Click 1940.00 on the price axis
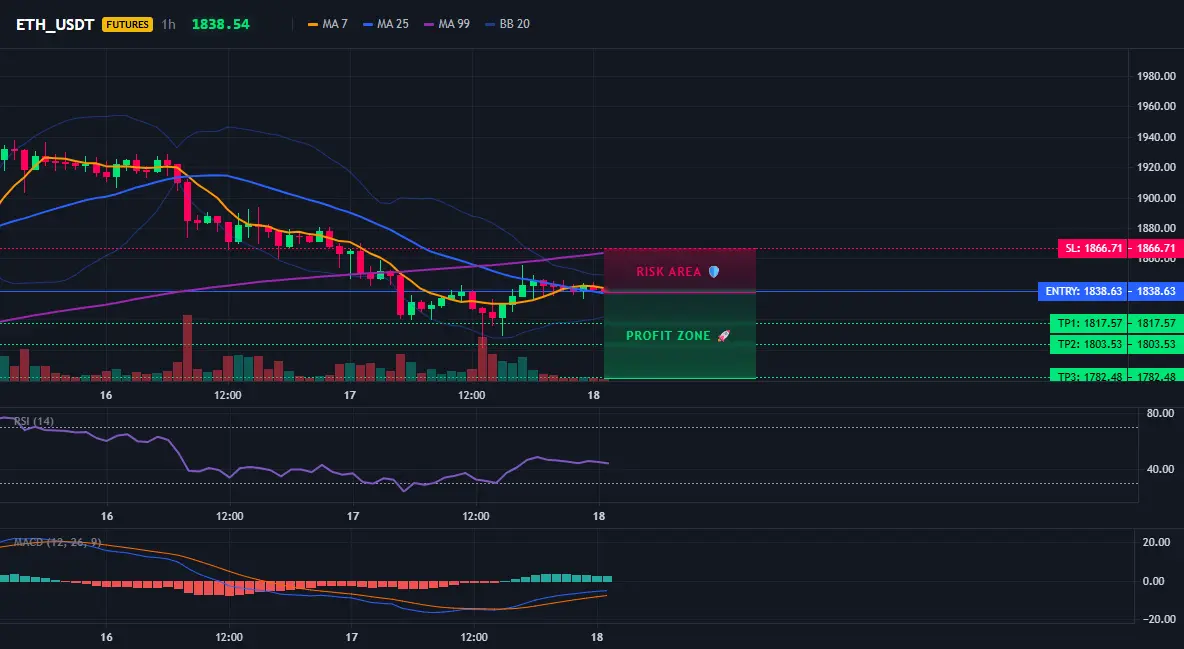Image resolution: width=1184 pixels, height=649 pixels. [x=1156, y=138]
